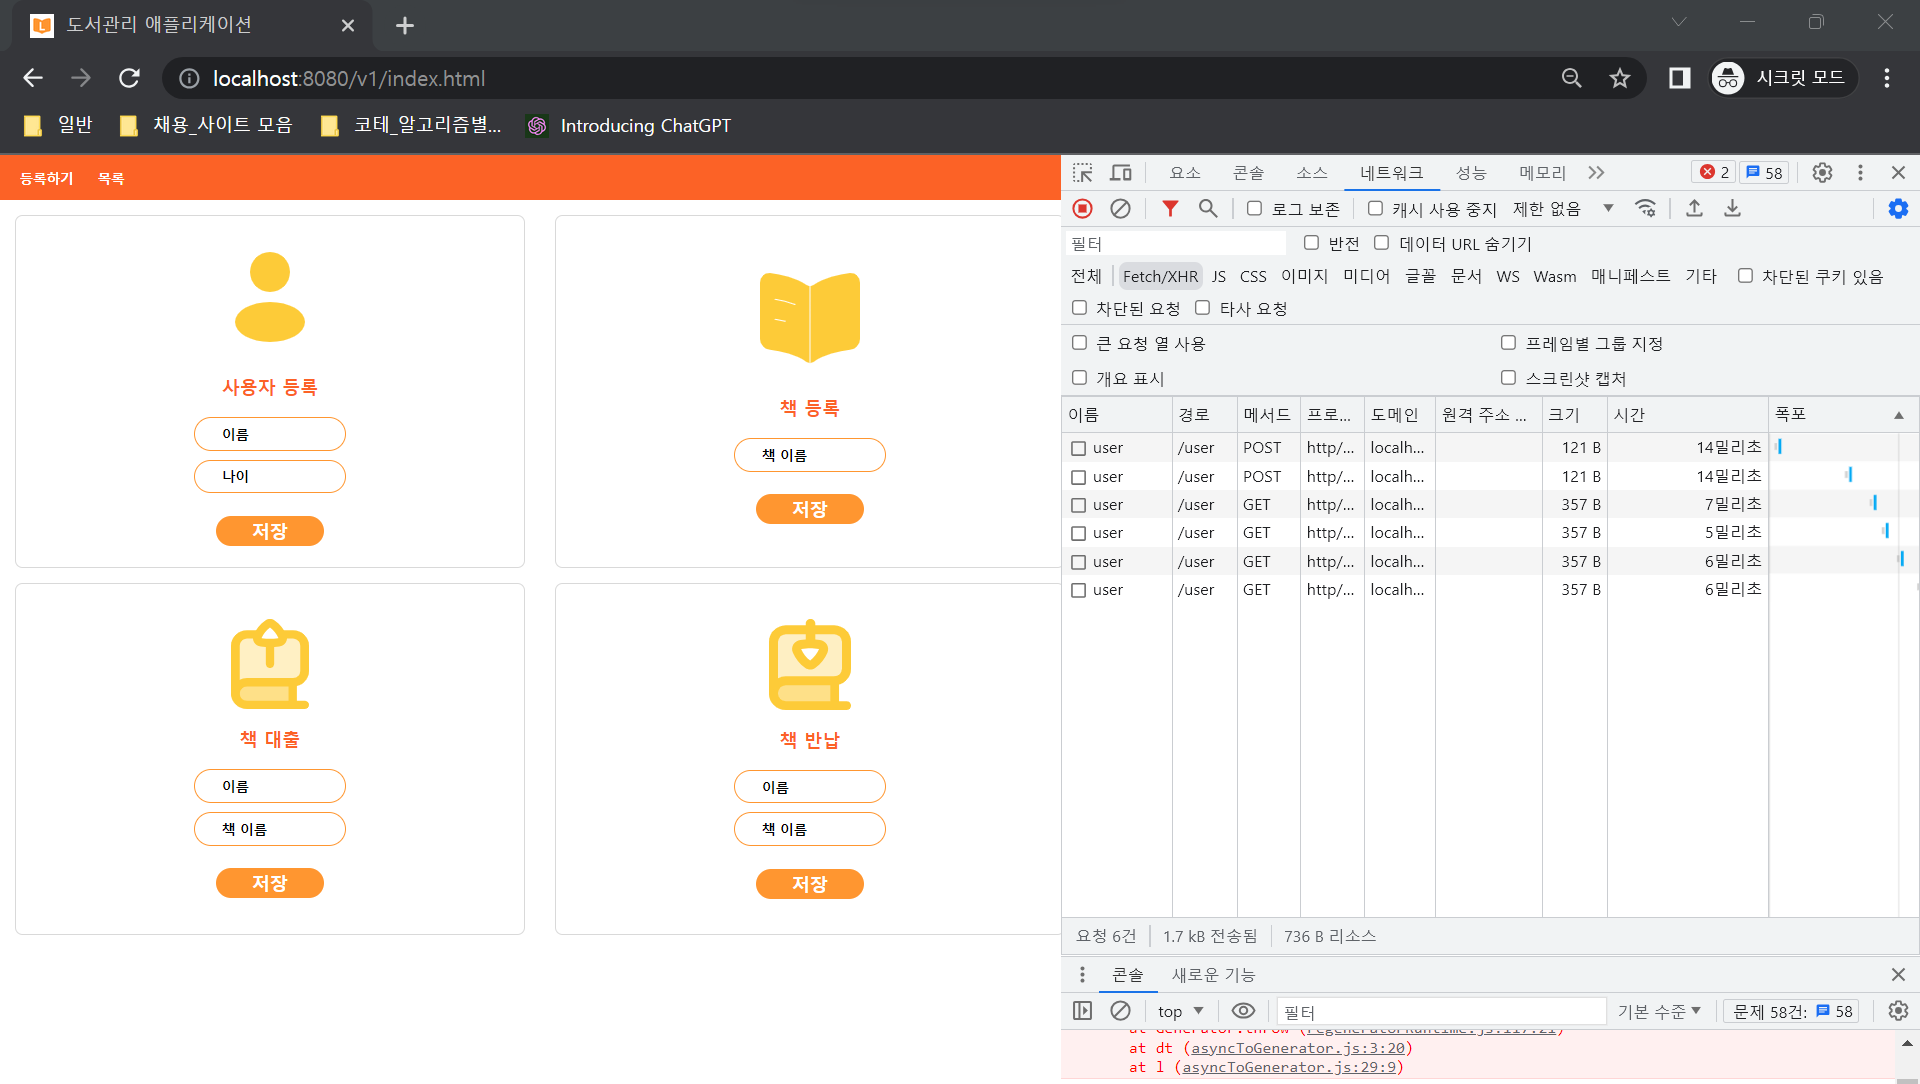Viewport: 1920px width, 1084px height.
Task: Open the console top context dropdown
Action: [x=1180, y=1011]
